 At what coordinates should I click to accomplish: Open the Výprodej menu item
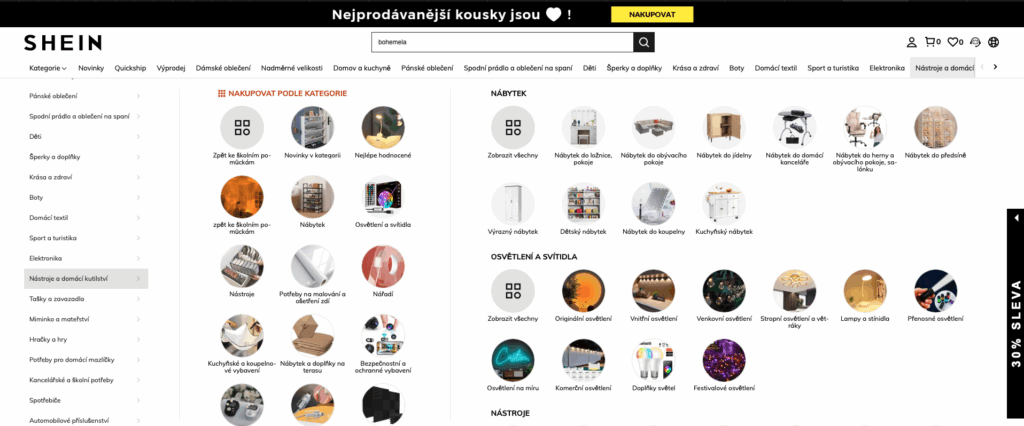tap(171, 68)
